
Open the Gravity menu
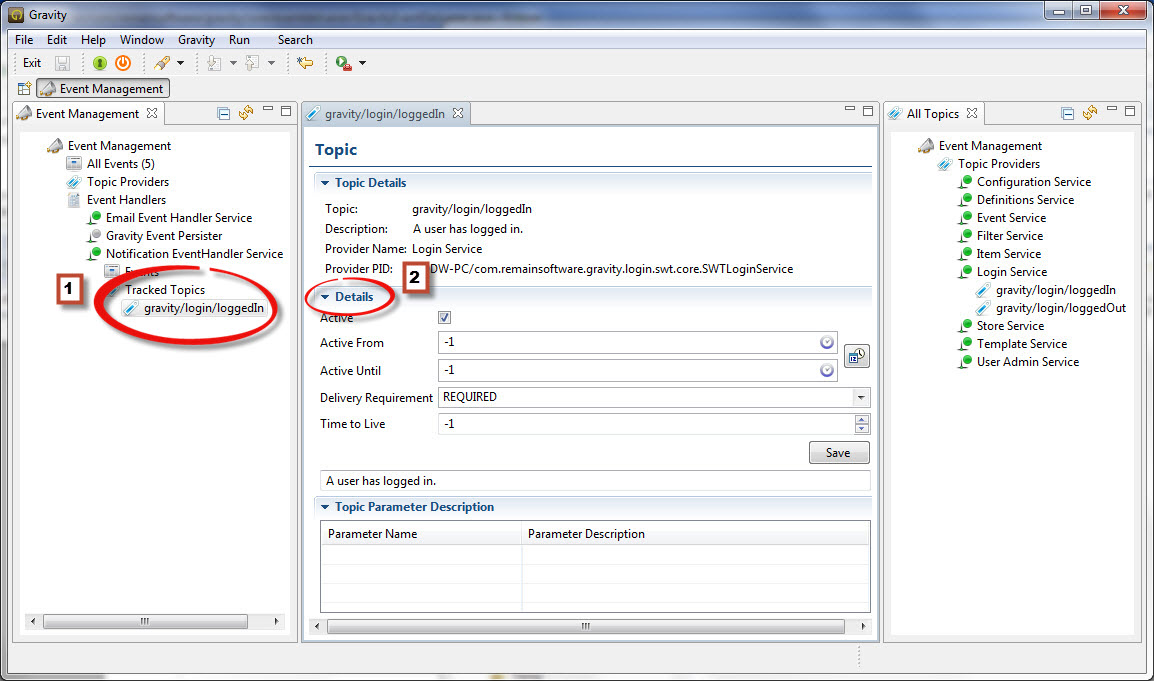(196, 40)
